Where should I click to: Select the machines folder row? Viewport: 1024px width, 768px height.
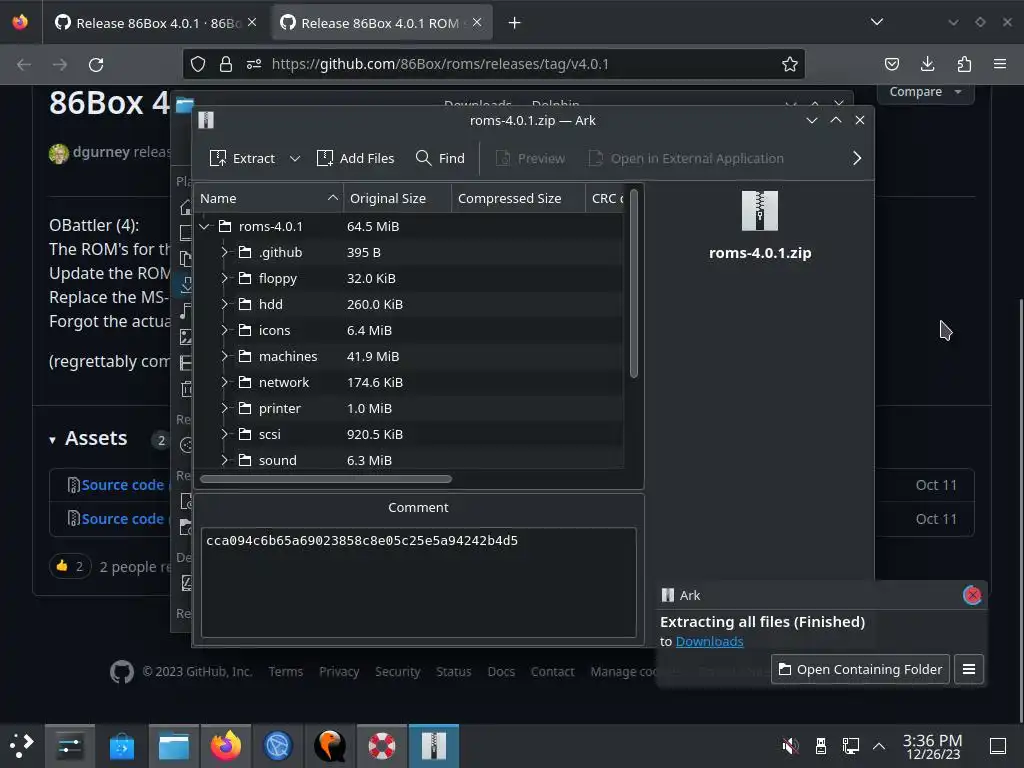pyautogui.click(x=409, y=356)
